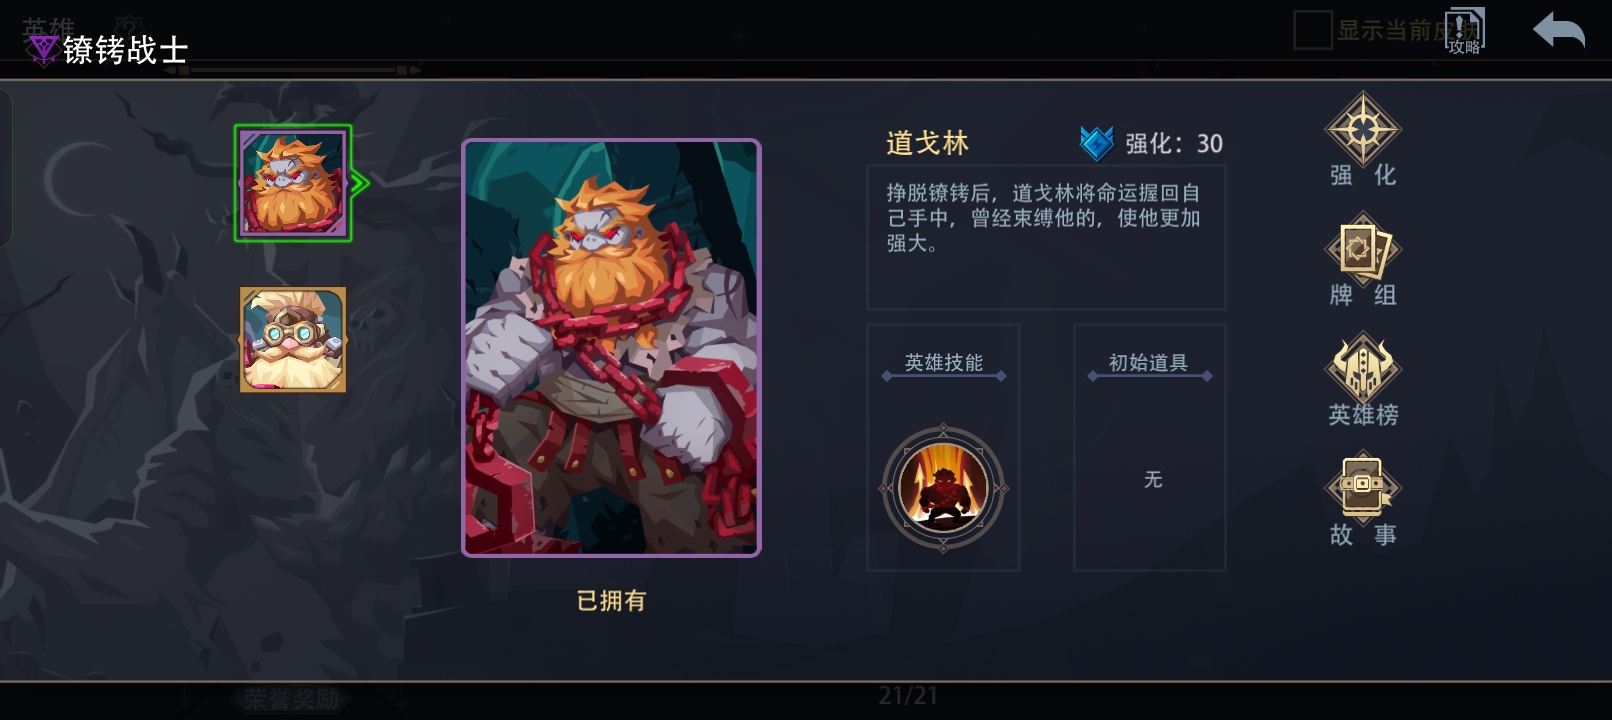Toggle the 显示当前皮肤 checkbox
This screenshot has width=1612, height=720.
pos(1312,30)
